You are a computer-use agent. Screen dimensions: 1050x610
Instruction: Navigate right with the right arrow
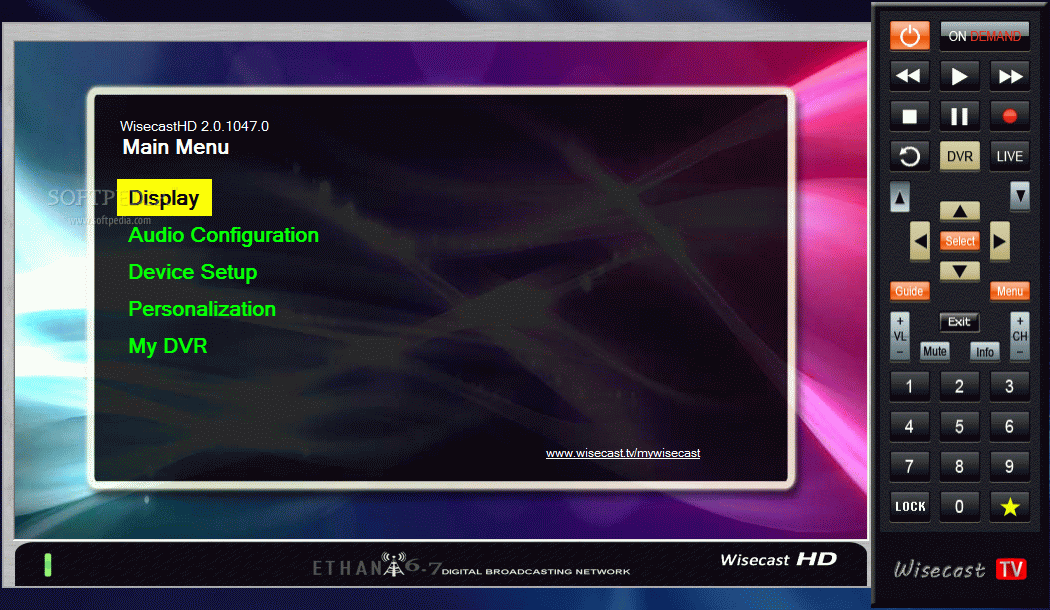tap(1000, 241)
